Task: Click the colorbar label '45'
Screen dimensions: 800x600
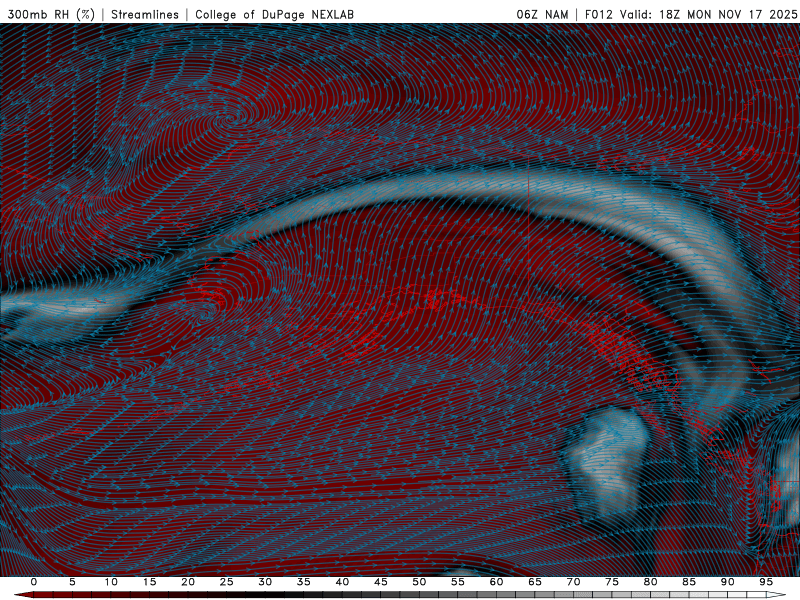Action: (381, 582)
